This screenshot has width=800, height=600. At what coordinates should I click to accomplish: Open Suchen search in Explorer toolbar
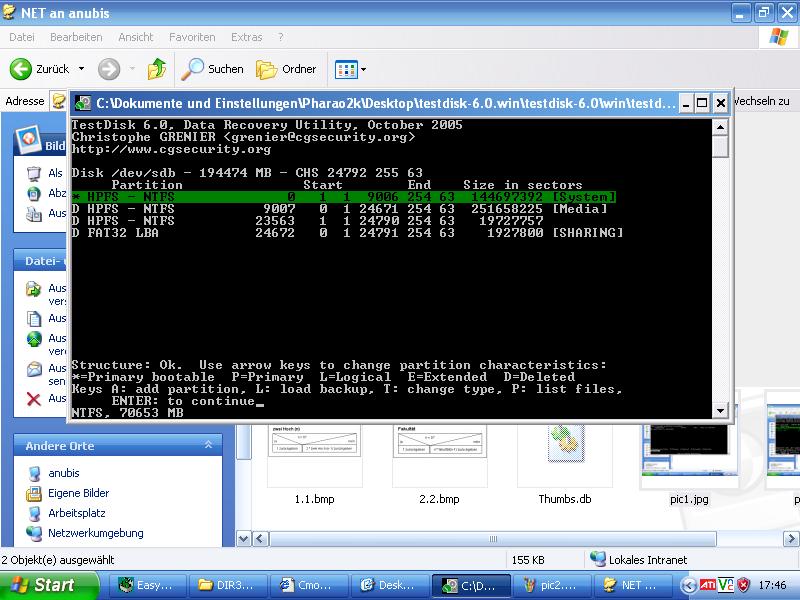click(212, 69)
